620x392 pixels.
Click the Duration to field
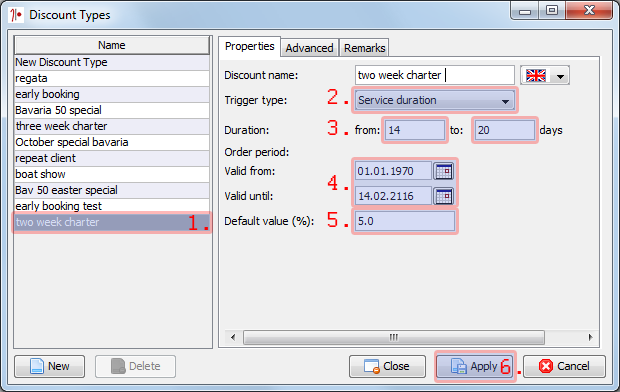tap(505, 130)
